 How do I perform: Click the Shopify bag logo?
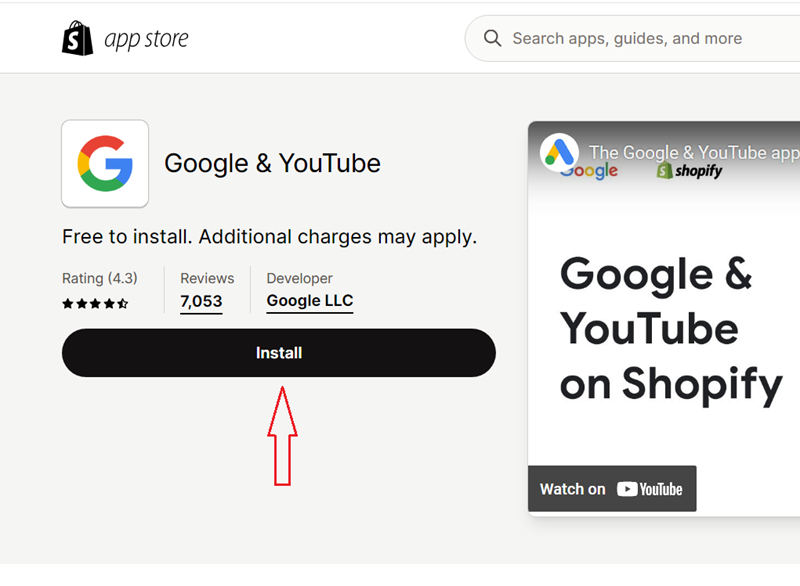tap(78, 38)
